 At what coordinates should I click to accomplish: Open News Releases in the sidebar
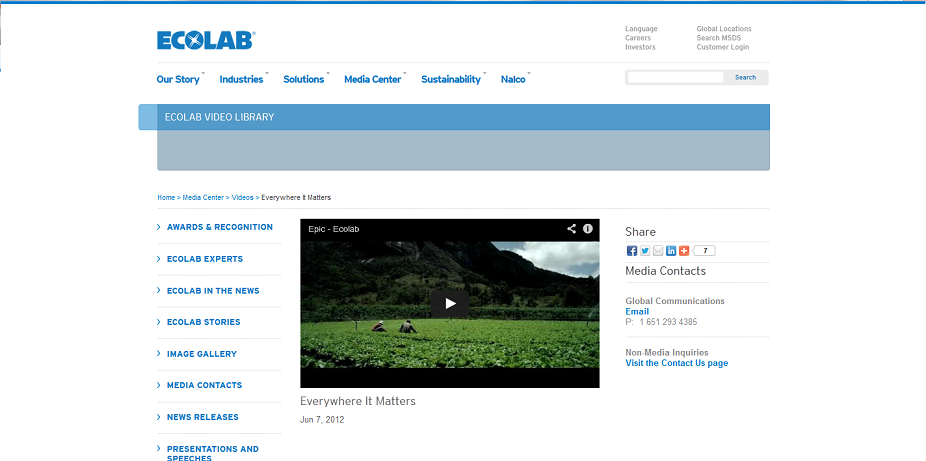click(x=203, y=417)
